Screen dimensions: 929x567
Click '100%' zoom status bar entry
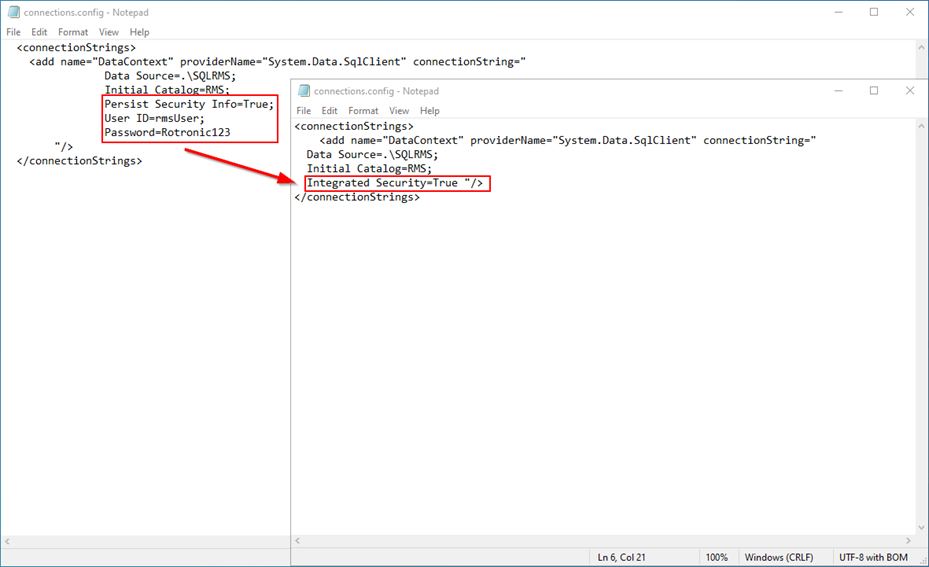[716, 558]
